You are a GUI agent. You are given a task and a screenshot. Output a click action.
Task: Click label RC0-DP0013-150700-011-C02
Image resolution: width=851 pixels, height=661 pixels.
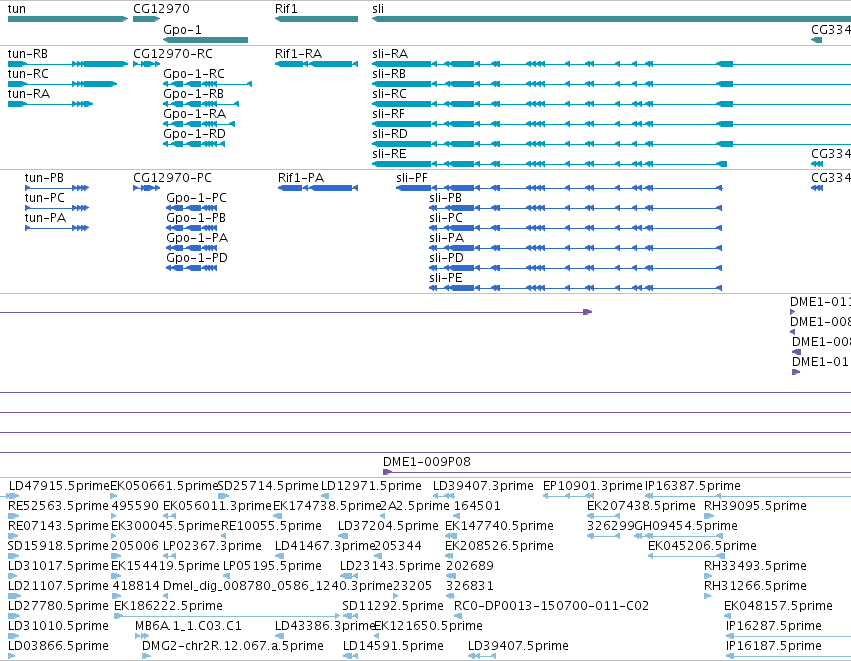551,607
